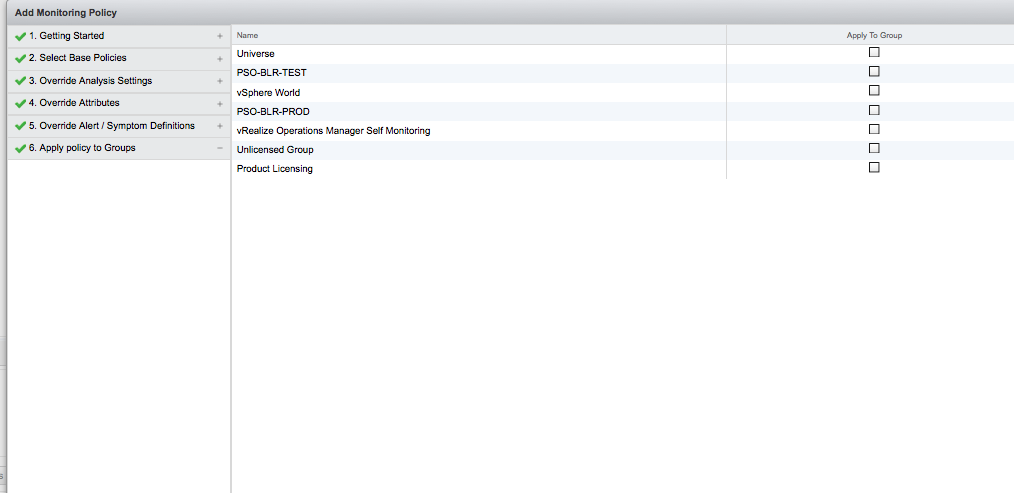Apply policy to PSO-BLR-PROD group checkbox

click(874, 110)
